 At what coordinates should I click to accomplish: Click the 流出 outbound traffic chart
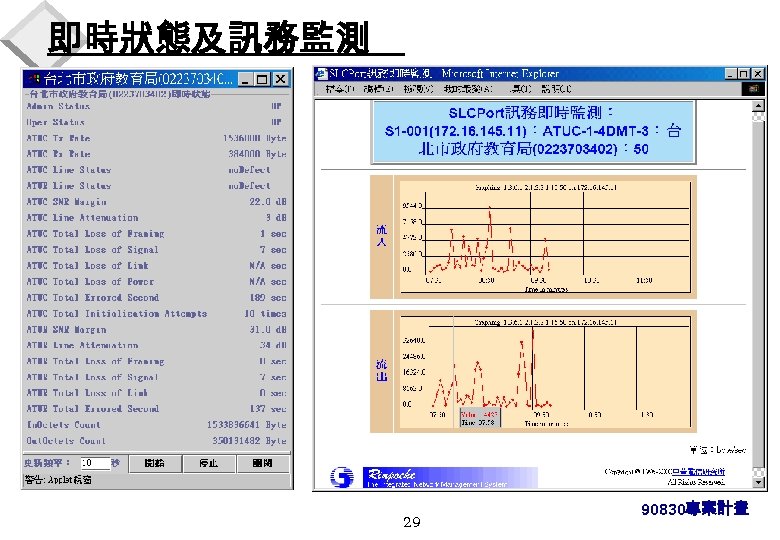tap(545, 371)
